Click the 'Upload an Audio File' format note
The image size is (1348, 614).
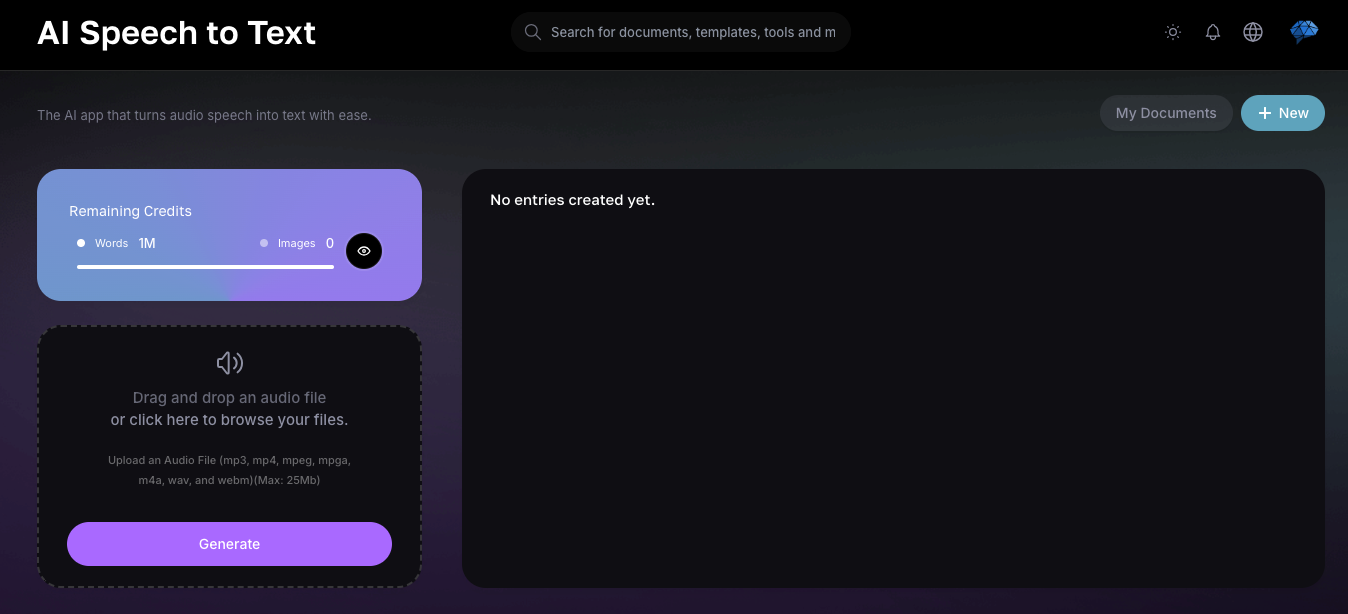point(229,470)
